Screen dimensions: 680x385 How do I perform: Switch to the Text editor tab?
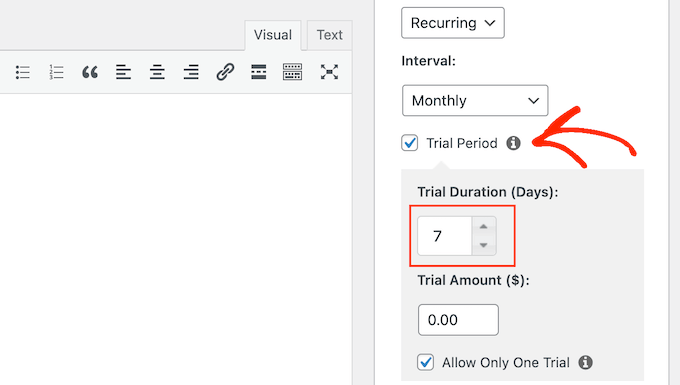click(330, 35)
